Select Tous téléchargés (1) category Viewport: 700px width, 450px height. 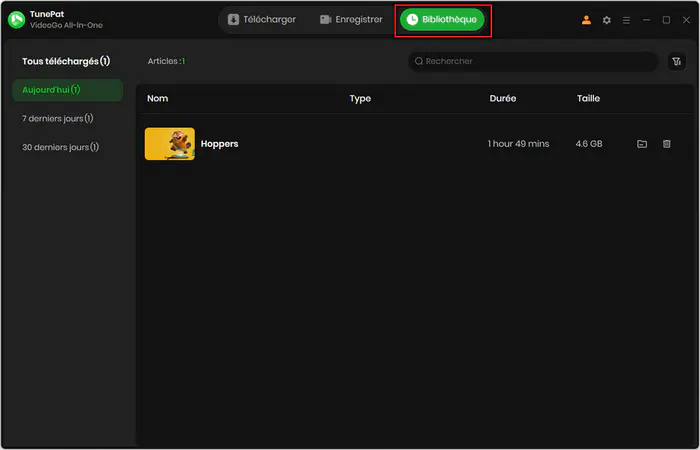coord(66,61)
